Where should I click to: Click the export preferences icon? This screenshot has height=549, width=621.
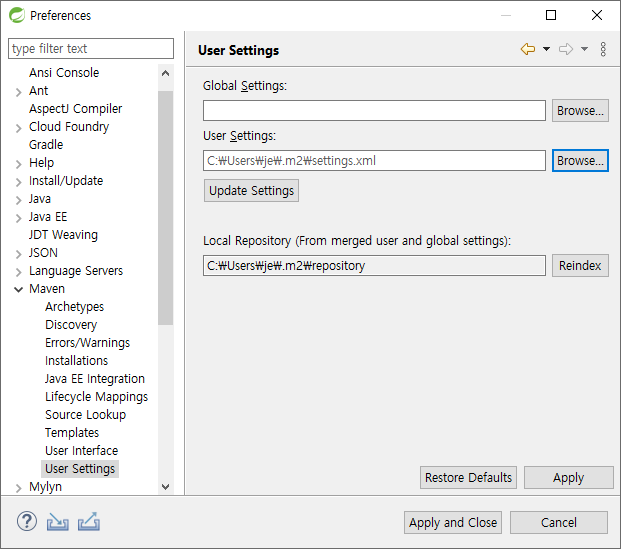tap(89, 521)
